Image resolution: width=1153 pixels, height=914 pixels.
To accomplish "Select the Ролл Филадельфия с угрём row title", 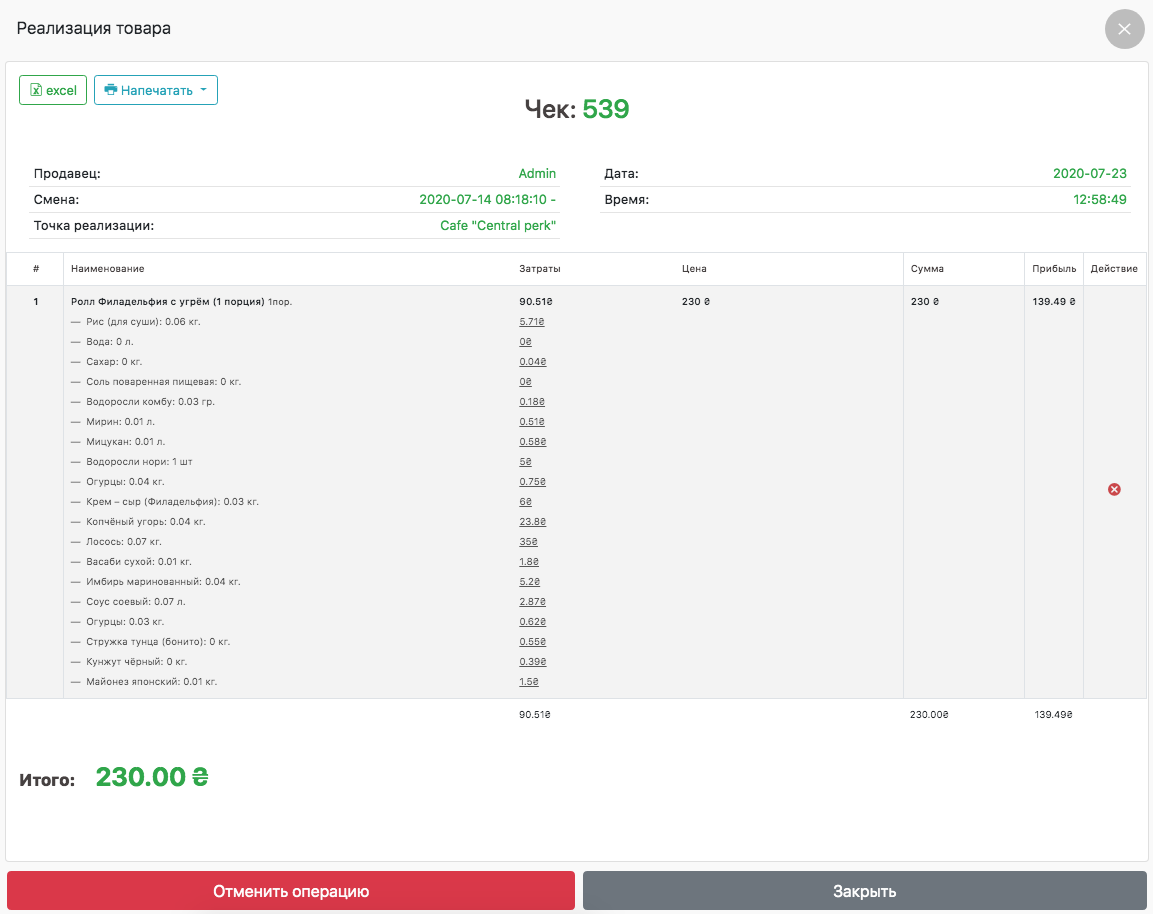I will (167, 302).
